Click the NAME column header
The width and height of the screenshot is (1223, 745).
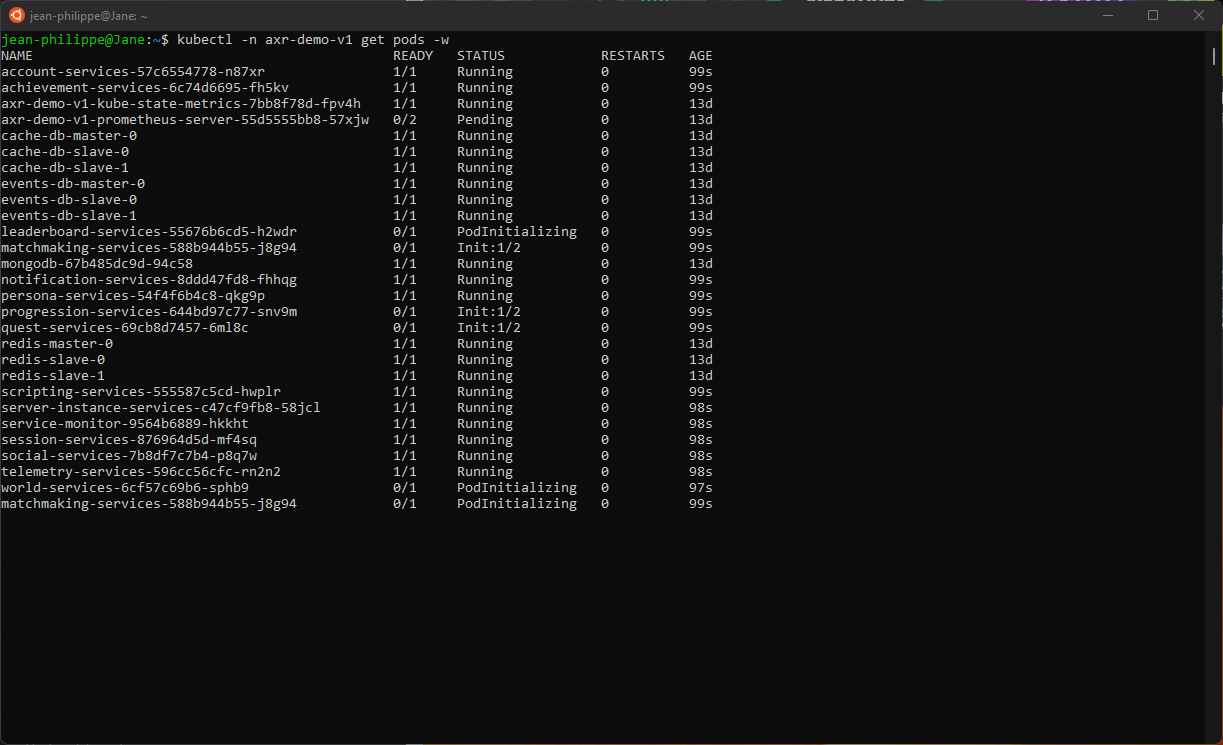(17, 56)
